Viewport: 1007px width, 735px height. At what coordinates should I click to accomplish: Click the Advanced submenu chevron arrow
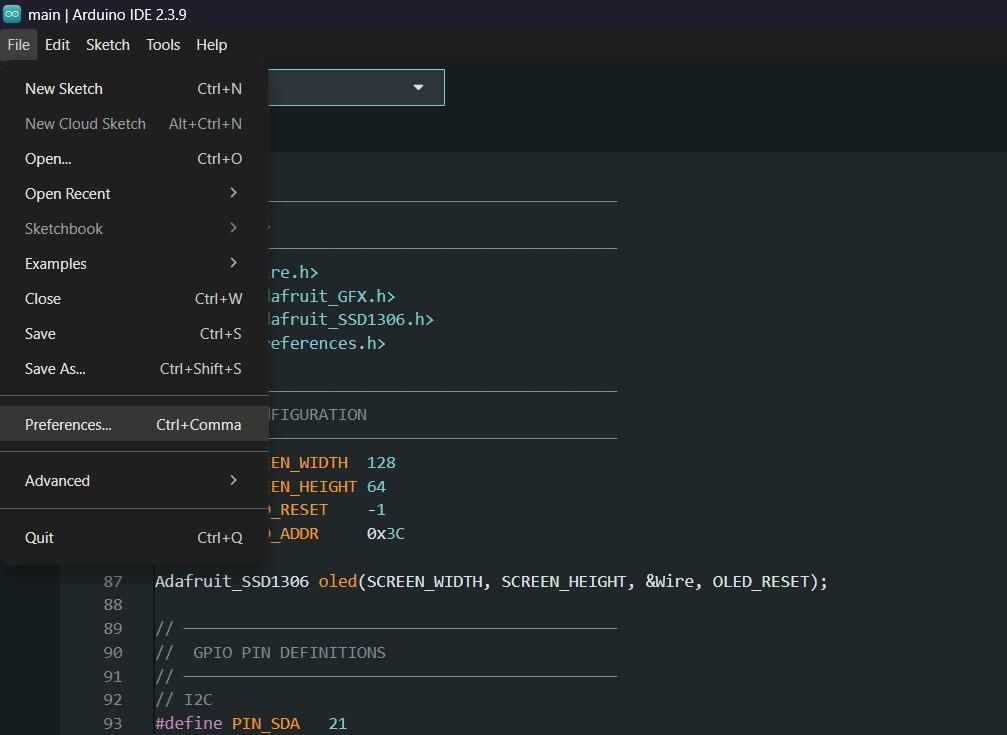(x=233, y=480)
